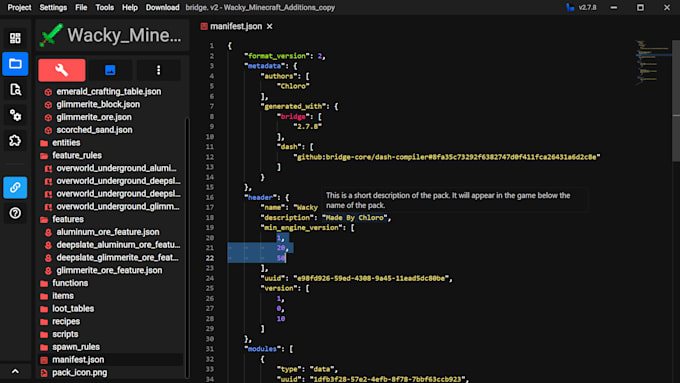Viewport: 680px width, 383px height.
Task: Open glimmerite_ore.json file
Action: [x=94, y=117]
